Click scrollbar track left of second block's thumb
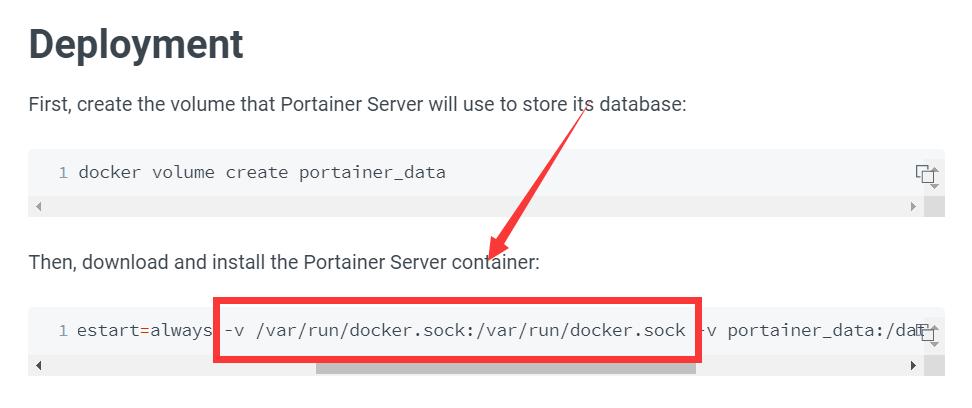Screen dimensions: 972x408 pyautogui.click(x=180, y=366)
